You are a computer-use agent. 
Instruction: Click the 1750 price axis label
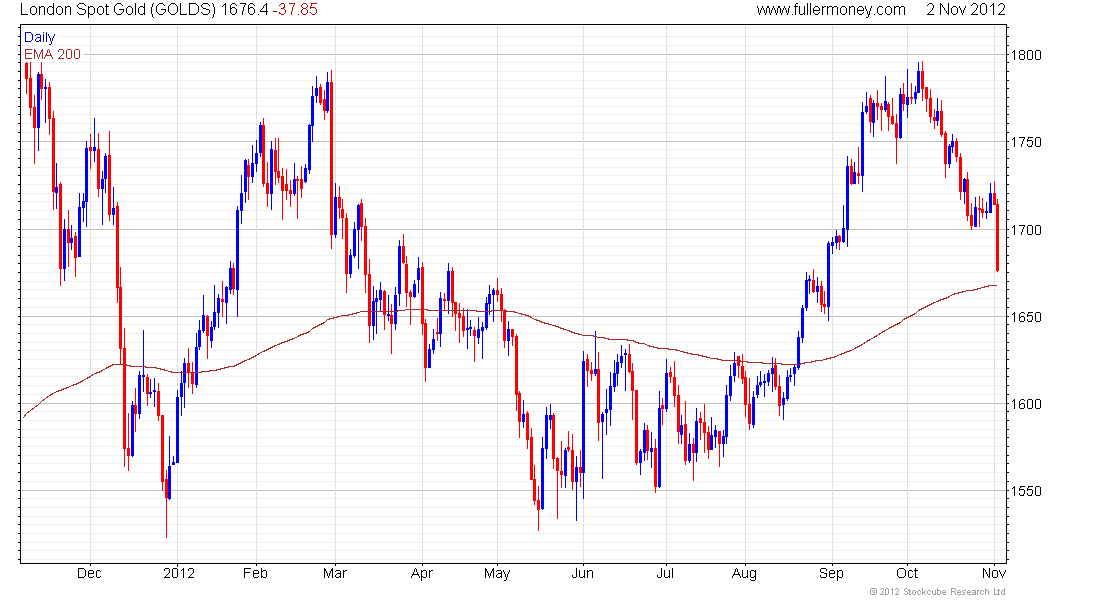point(1026,142)
